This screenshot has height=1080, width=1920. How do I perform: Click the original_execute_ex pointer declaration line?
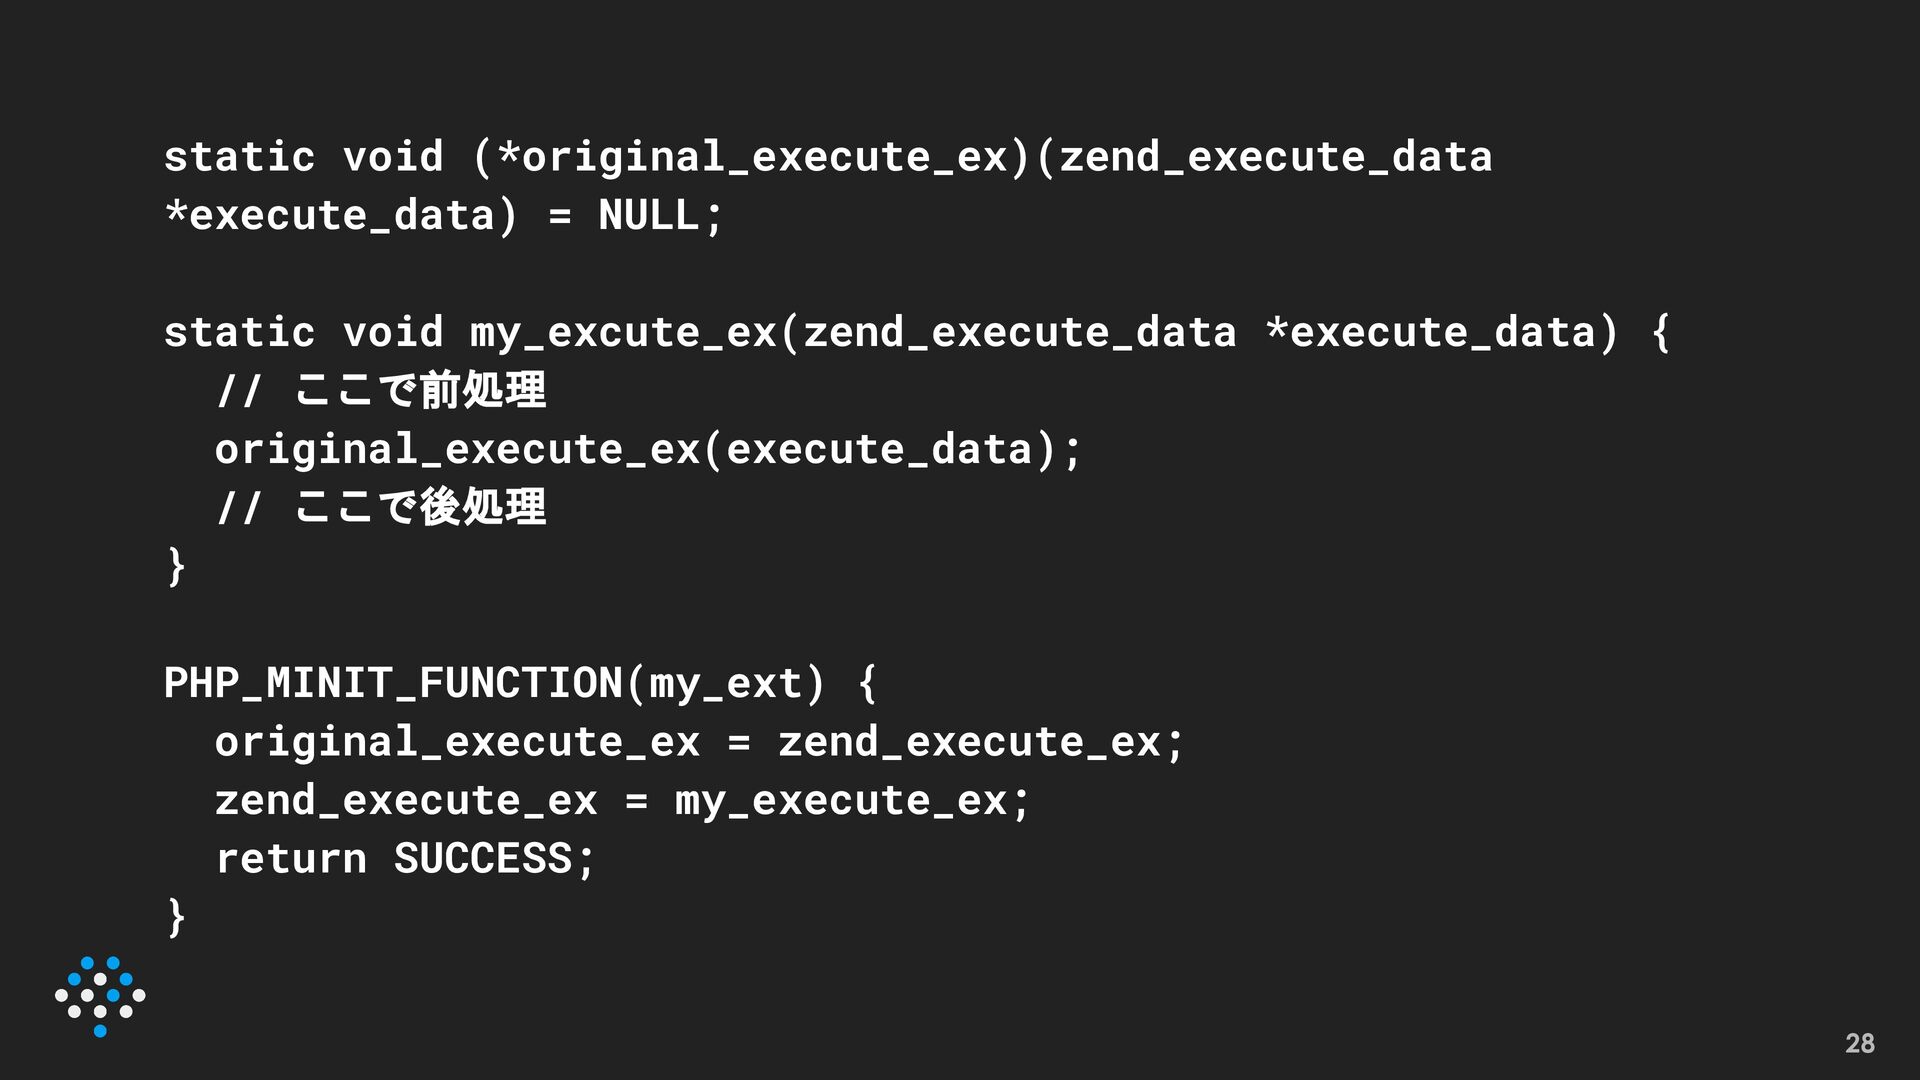pos(828,157)
